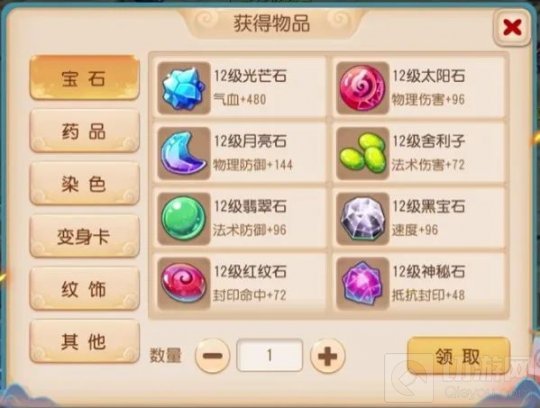
Task: Choose the 12级黑宝石 grey diamond icon
Action: coord(362,219)
